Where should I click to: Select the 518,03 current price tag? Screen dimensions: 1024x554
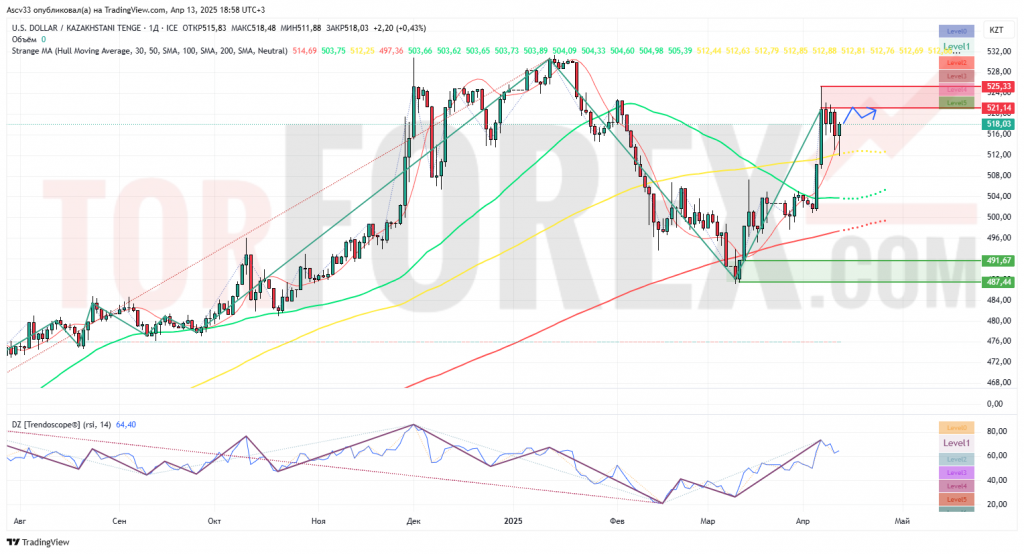[x=998, y=124]
